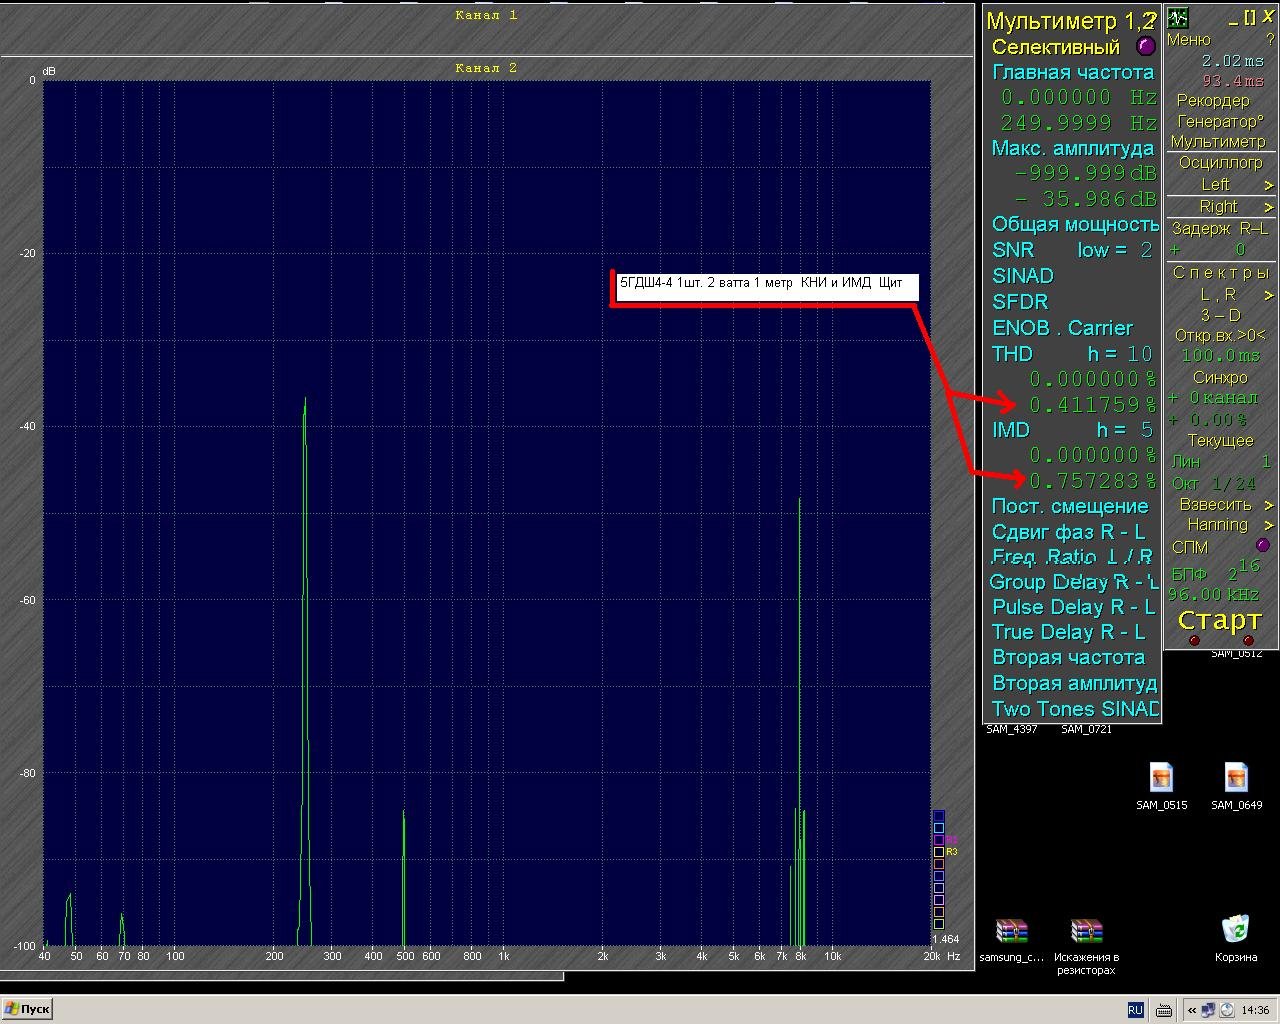The height and width of the screenshot is (1024, 1280).
Task: Expand the L, R spectra options arrow
Action: [1269, 295]
